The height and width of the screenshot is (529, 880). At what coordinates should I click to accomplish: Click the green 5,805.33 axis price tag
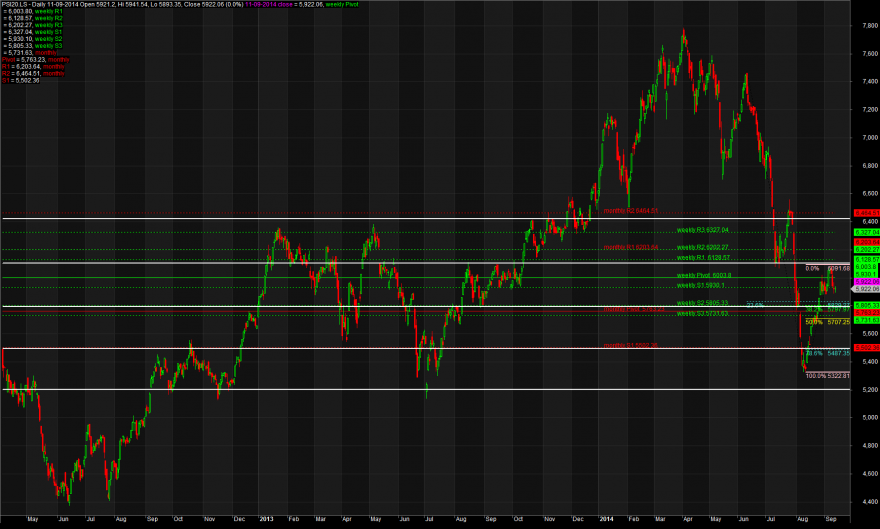point(867,305)
